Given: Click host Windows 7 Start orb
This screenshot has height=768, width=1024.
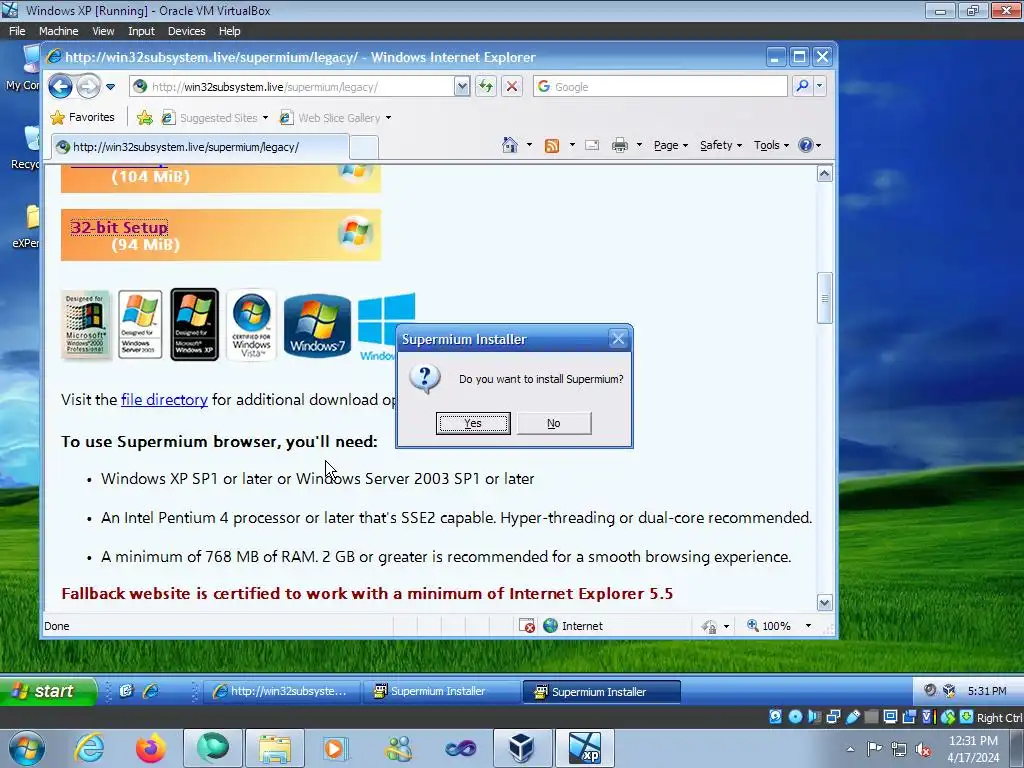Looking at the screenshot, I should [x=26, y=748].
